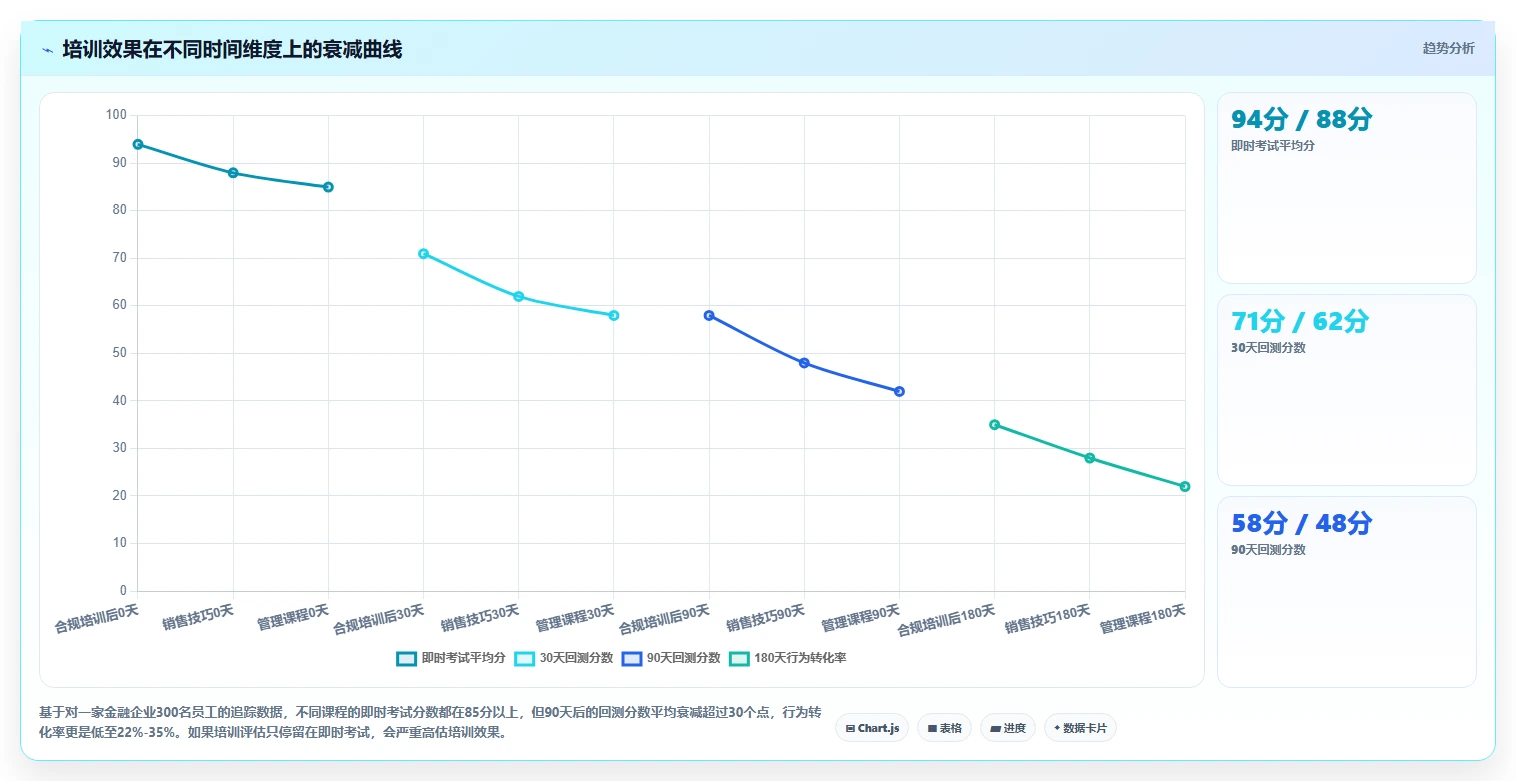This screenshot has width=1516, height=781.
Task: Click the y-axis value 50
Action: point(120,353)
